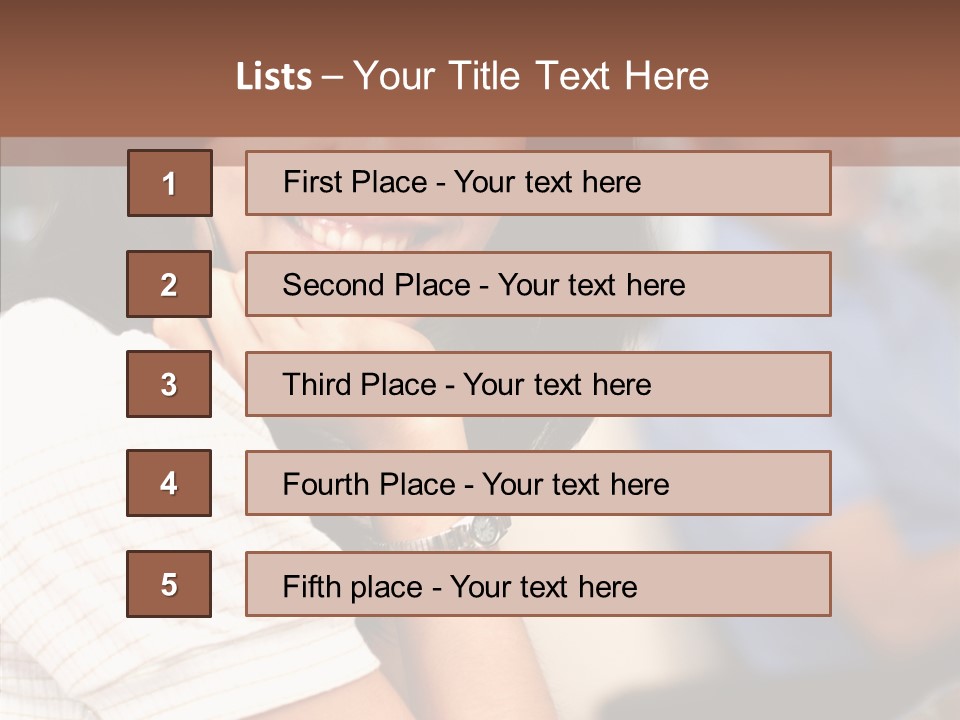Click the brown title banner area
960x720 pixels.
480,68
